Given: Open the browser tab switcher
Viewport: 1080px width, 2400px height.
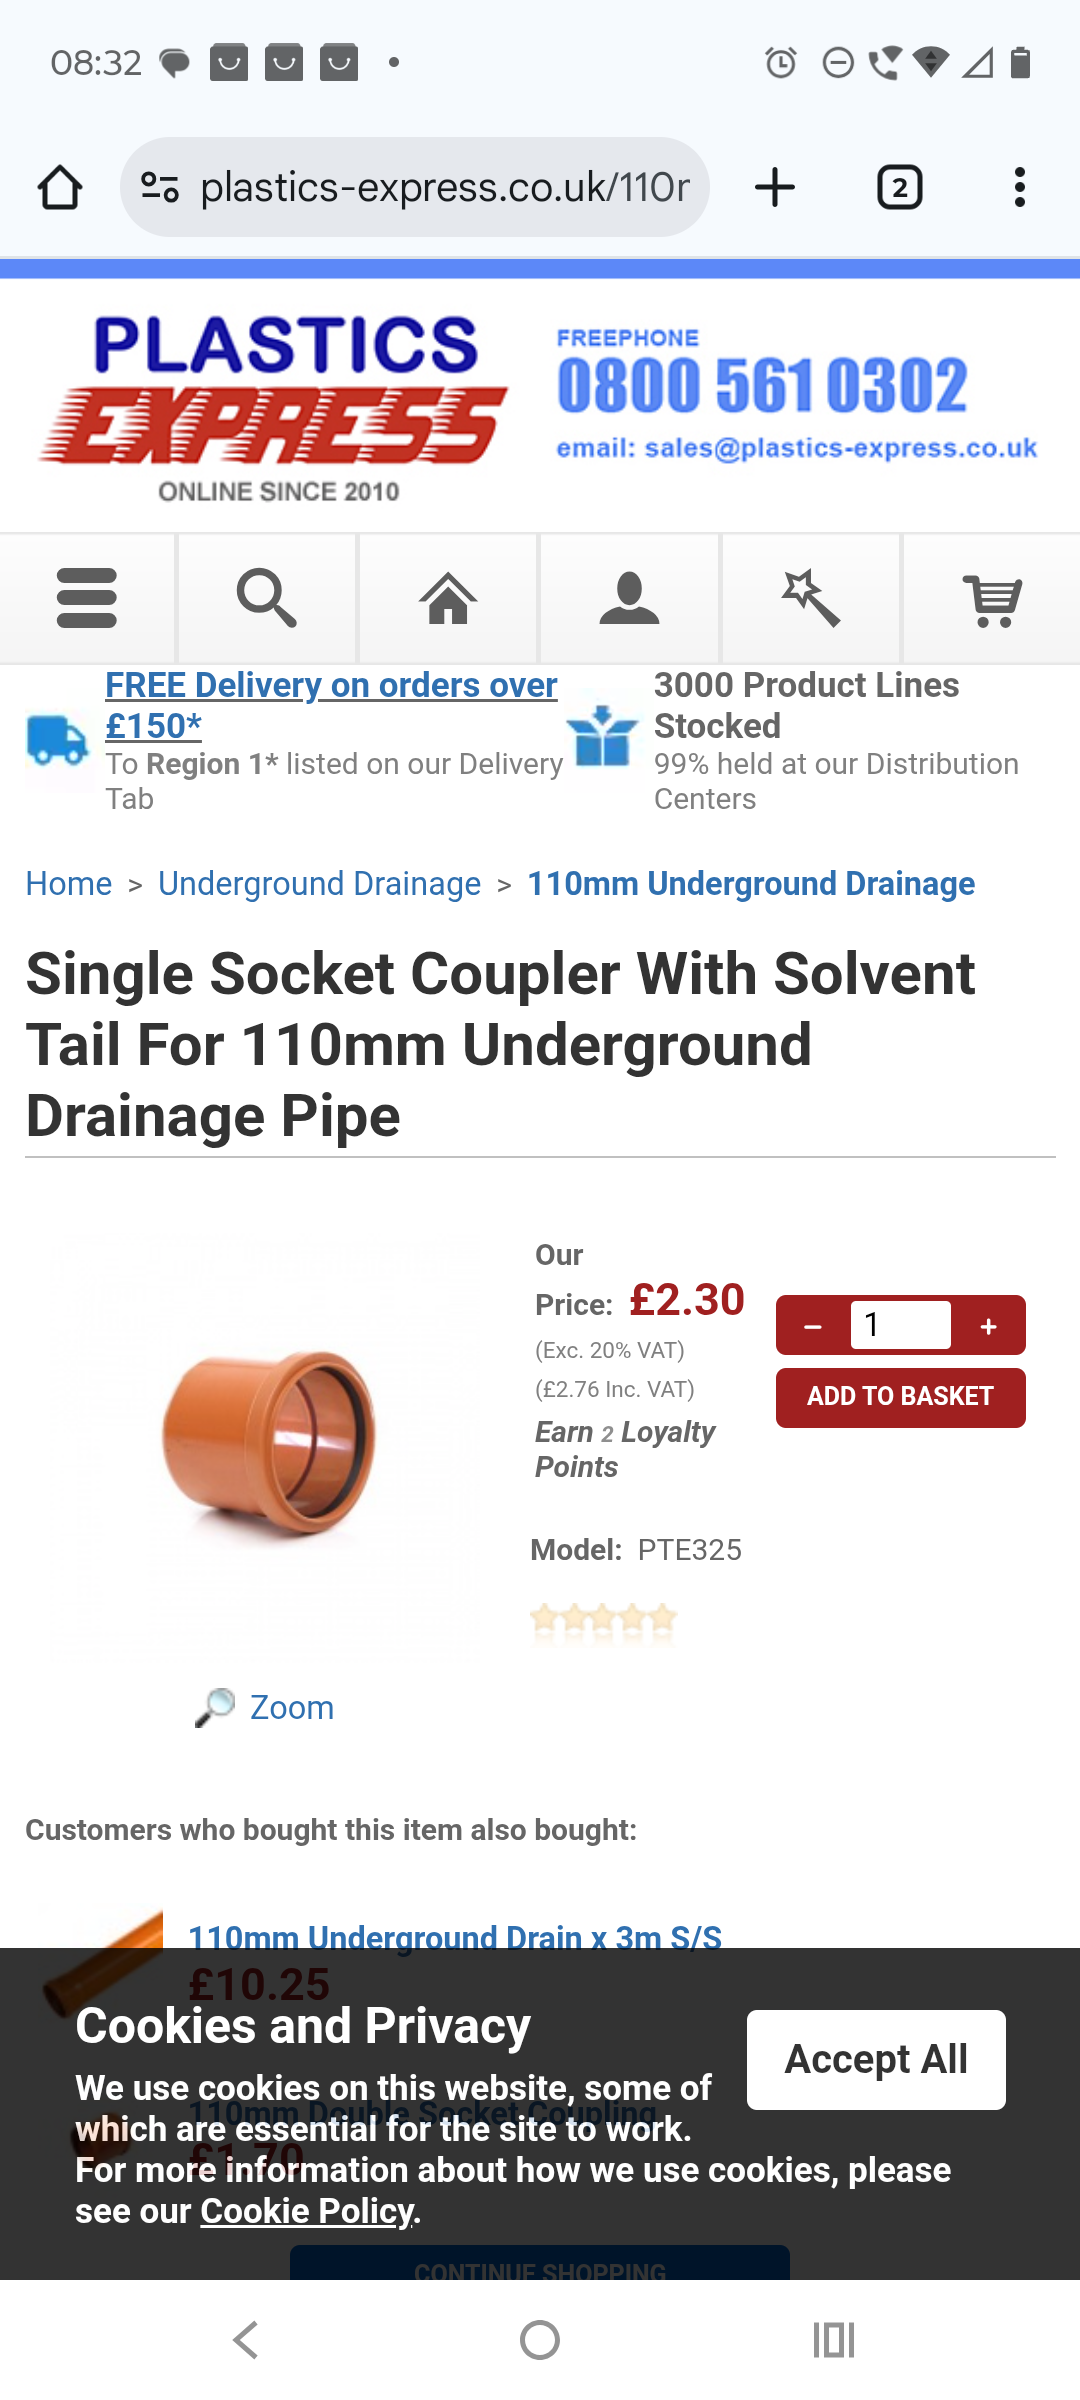Looking at the screenshot, I should click(899, 187).
